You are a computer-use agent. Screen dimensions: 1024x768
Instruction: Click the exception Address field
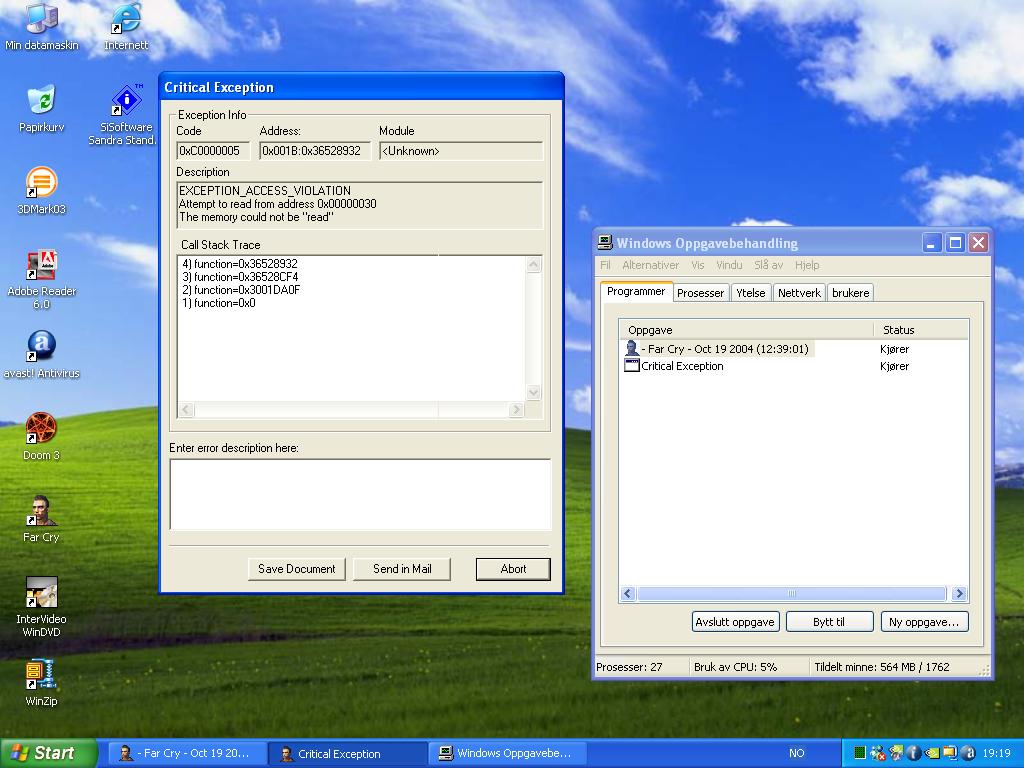pos(315,151)
